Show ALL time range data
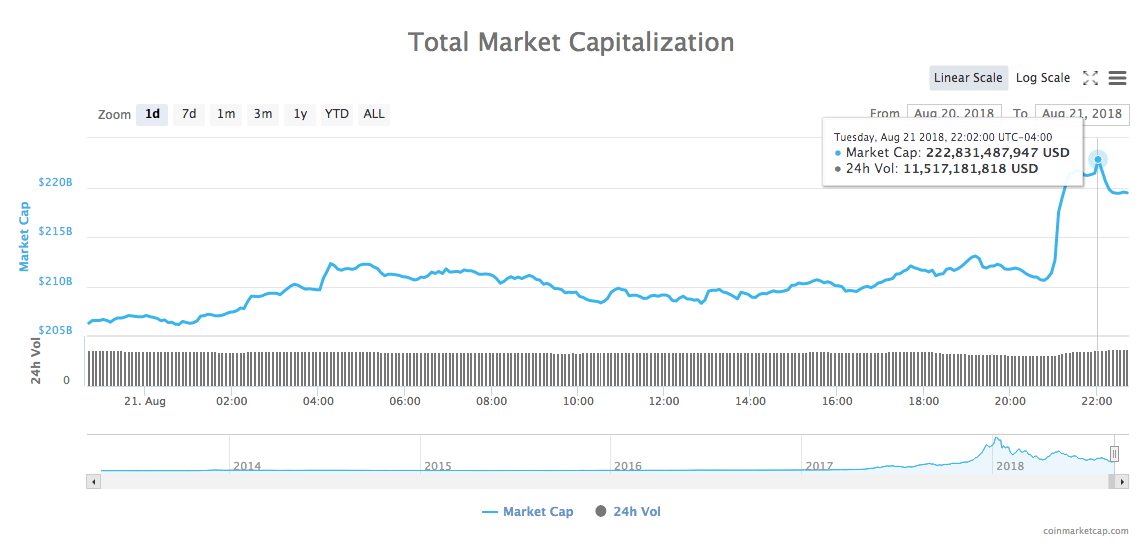This screenshot has height=553, width=1146. coord(374,114)
